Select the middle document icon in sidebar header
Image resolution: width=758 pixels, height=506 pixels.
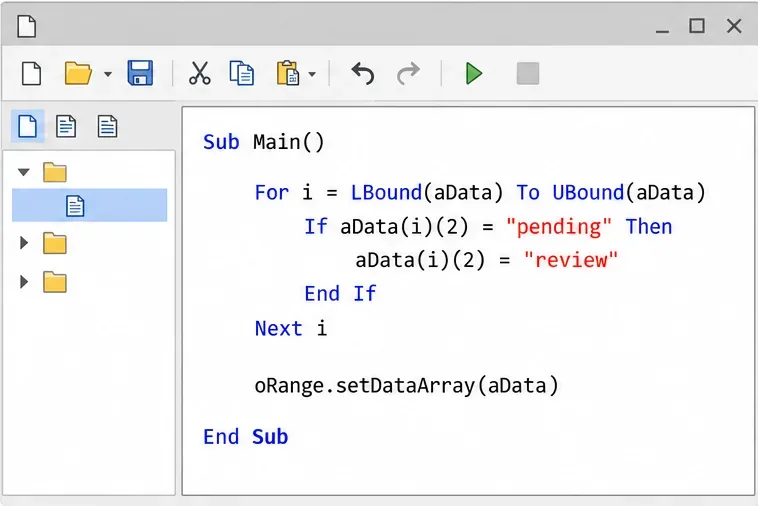(x=66, y=126)
